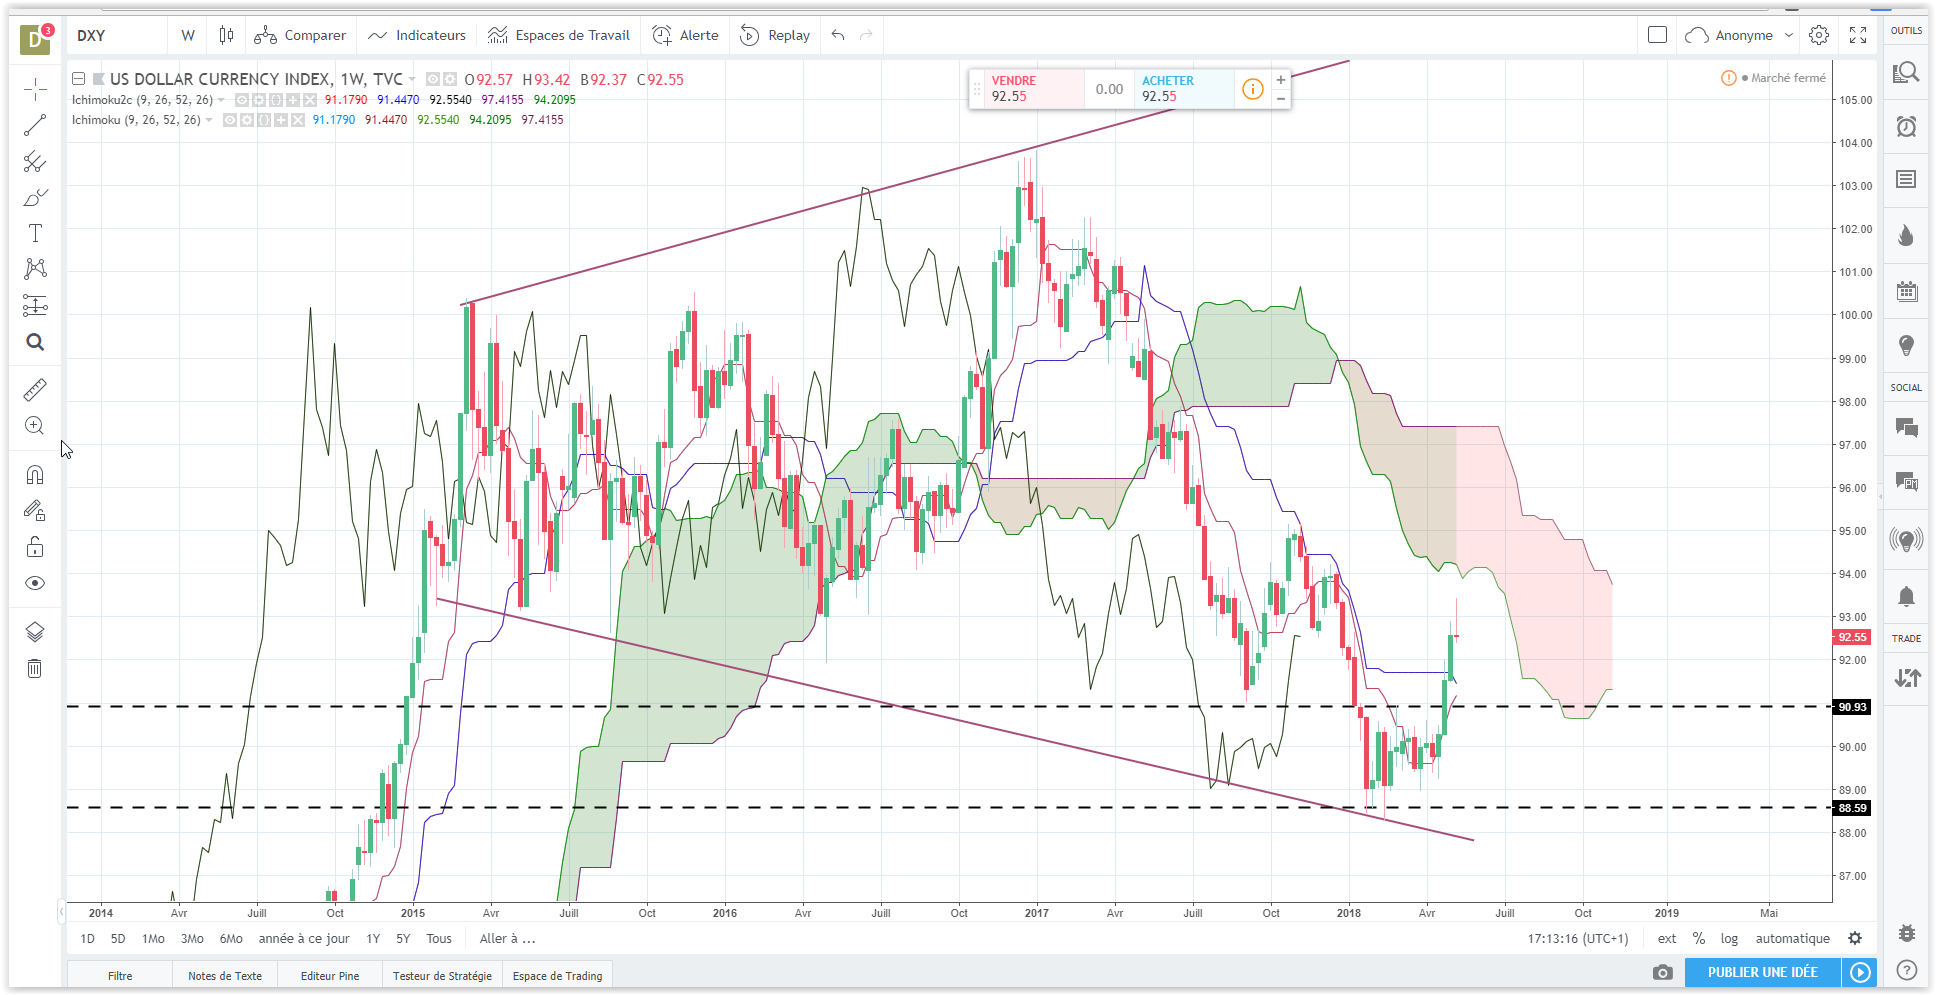Expand the US Dollar Currency Index title dropdown

tap(412, 79)
